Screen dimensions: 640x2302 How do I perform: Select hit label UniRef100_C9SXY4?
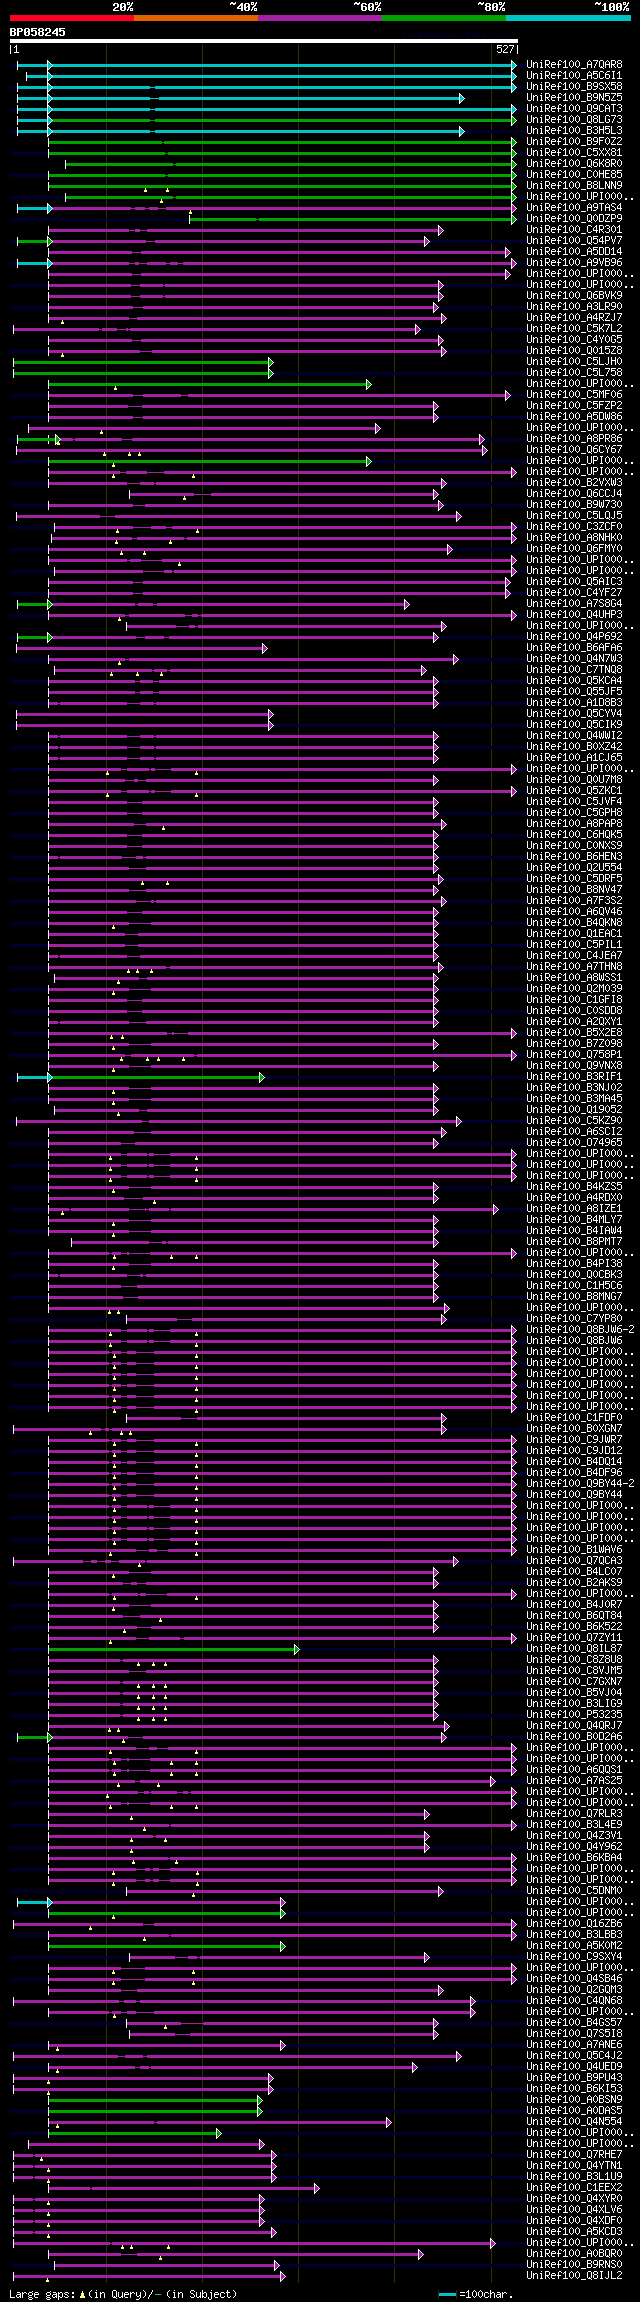tap(574, 1956)
